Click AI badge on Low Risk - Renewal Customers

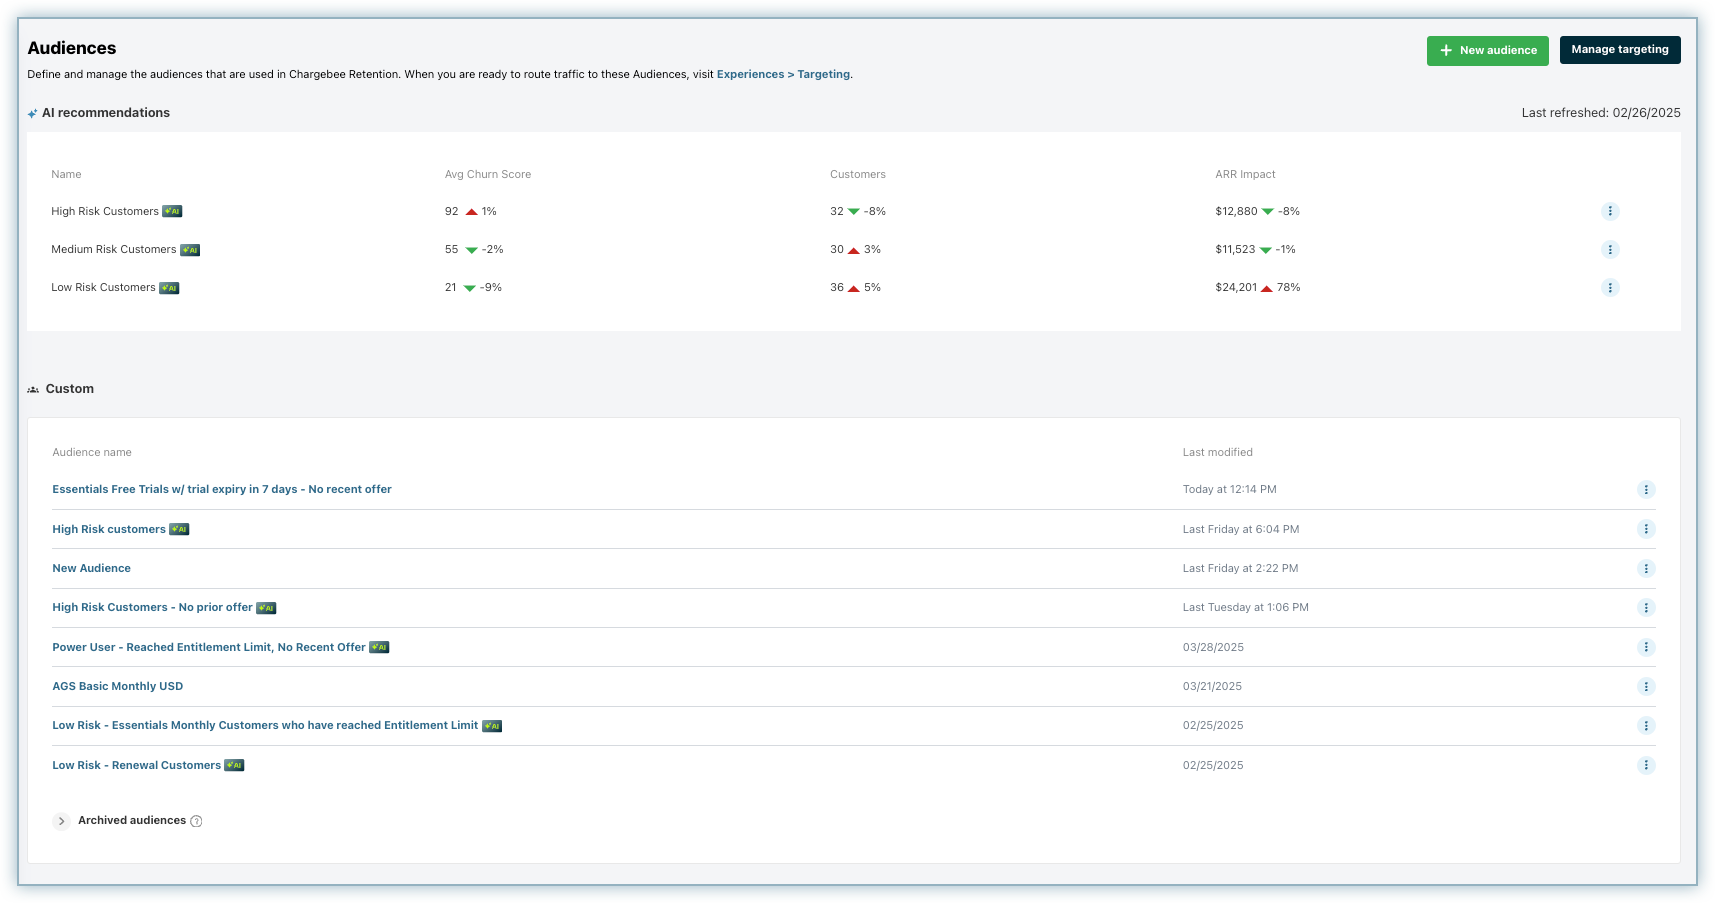[234, 765]
